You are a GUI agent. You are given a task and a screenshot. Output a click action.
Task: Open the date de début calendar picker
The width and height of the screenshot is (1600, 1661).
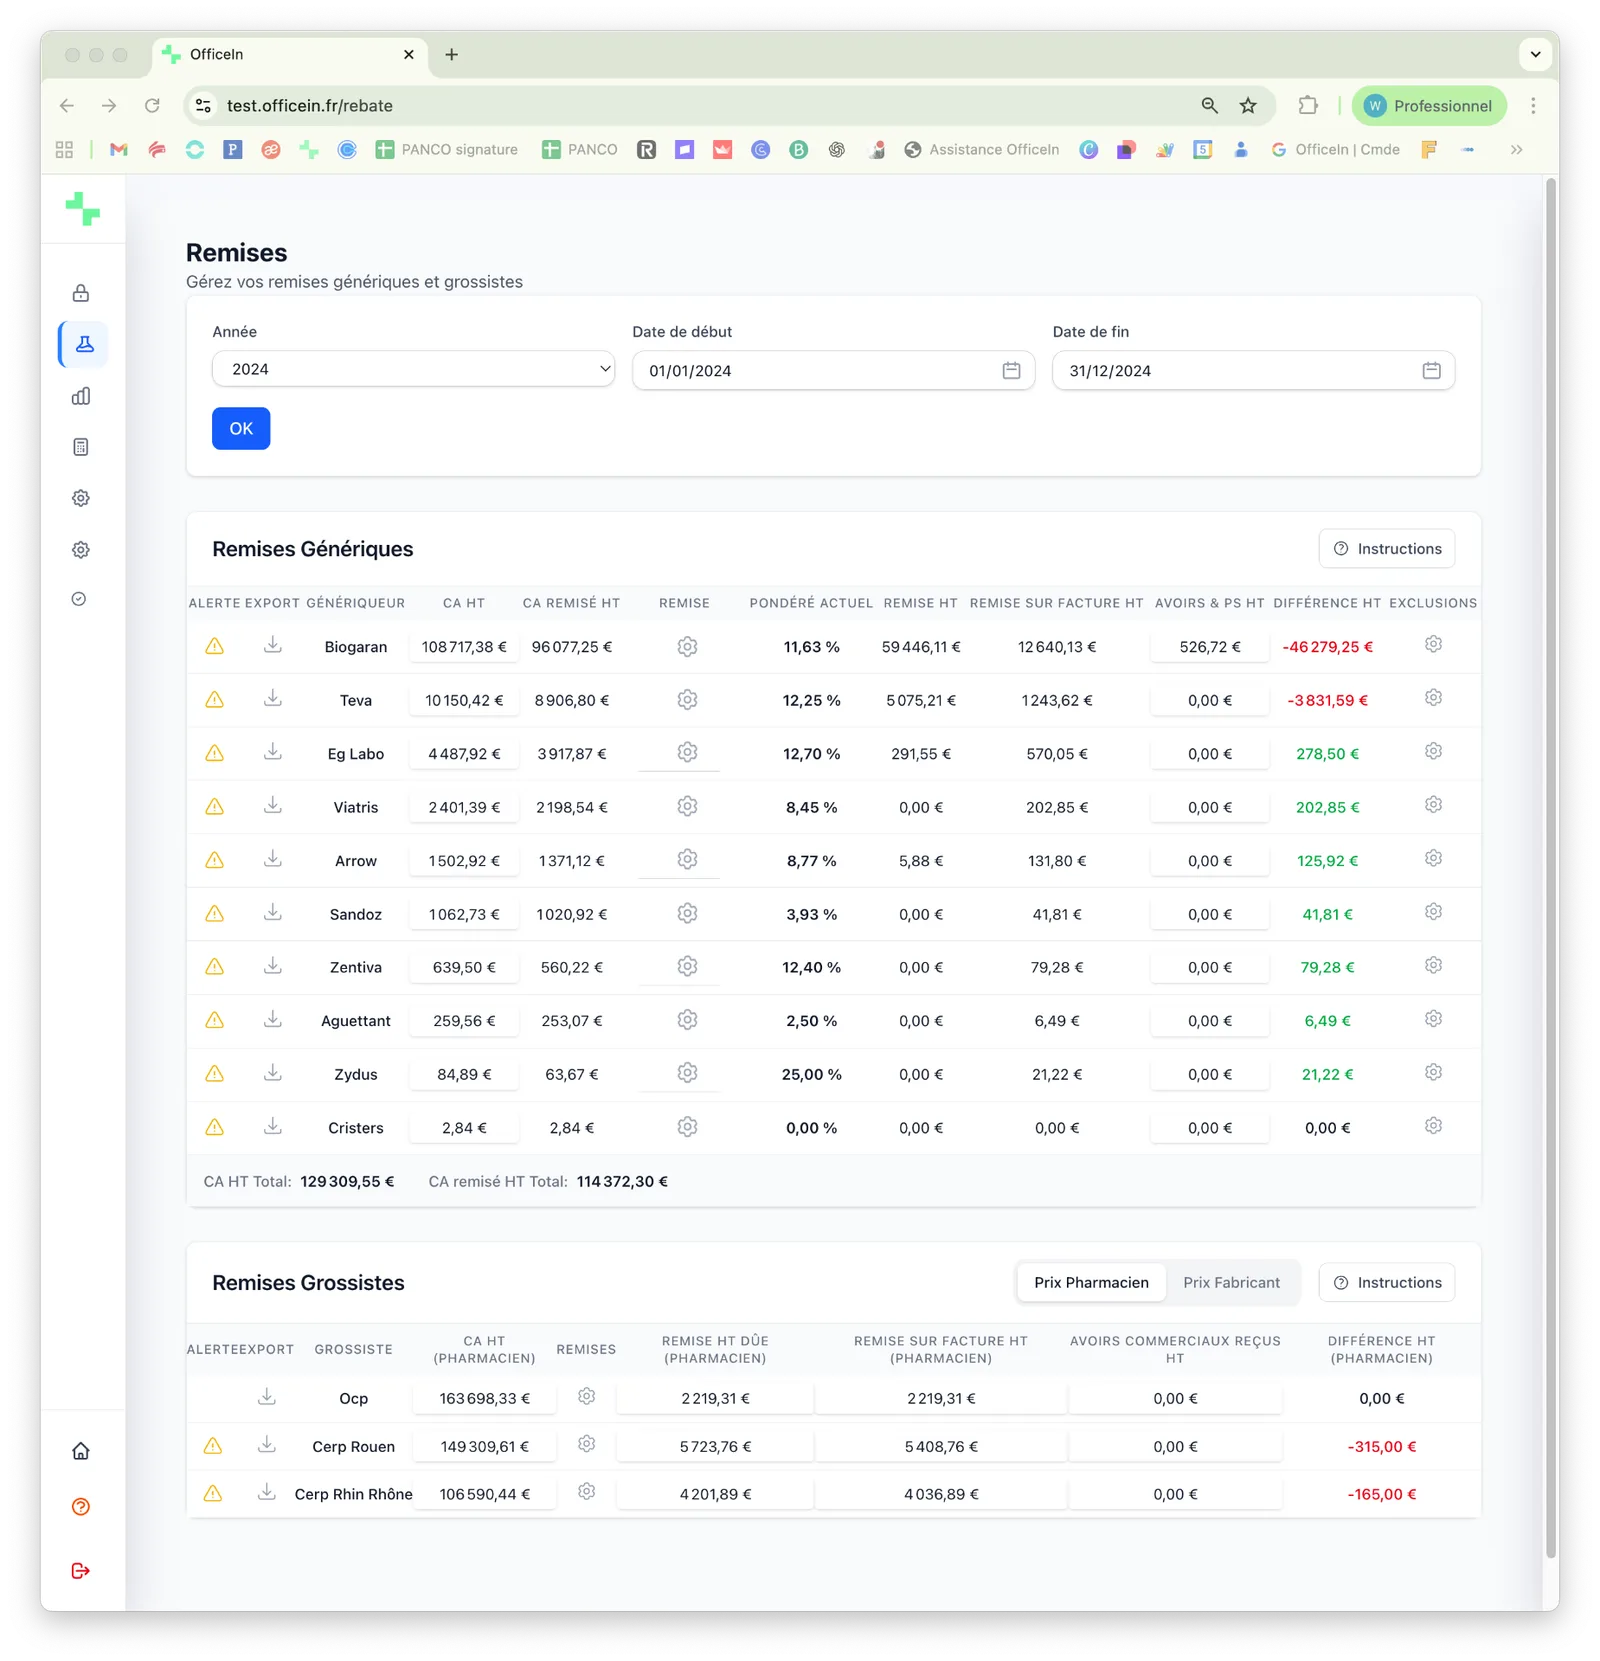tap(1011, 370)
